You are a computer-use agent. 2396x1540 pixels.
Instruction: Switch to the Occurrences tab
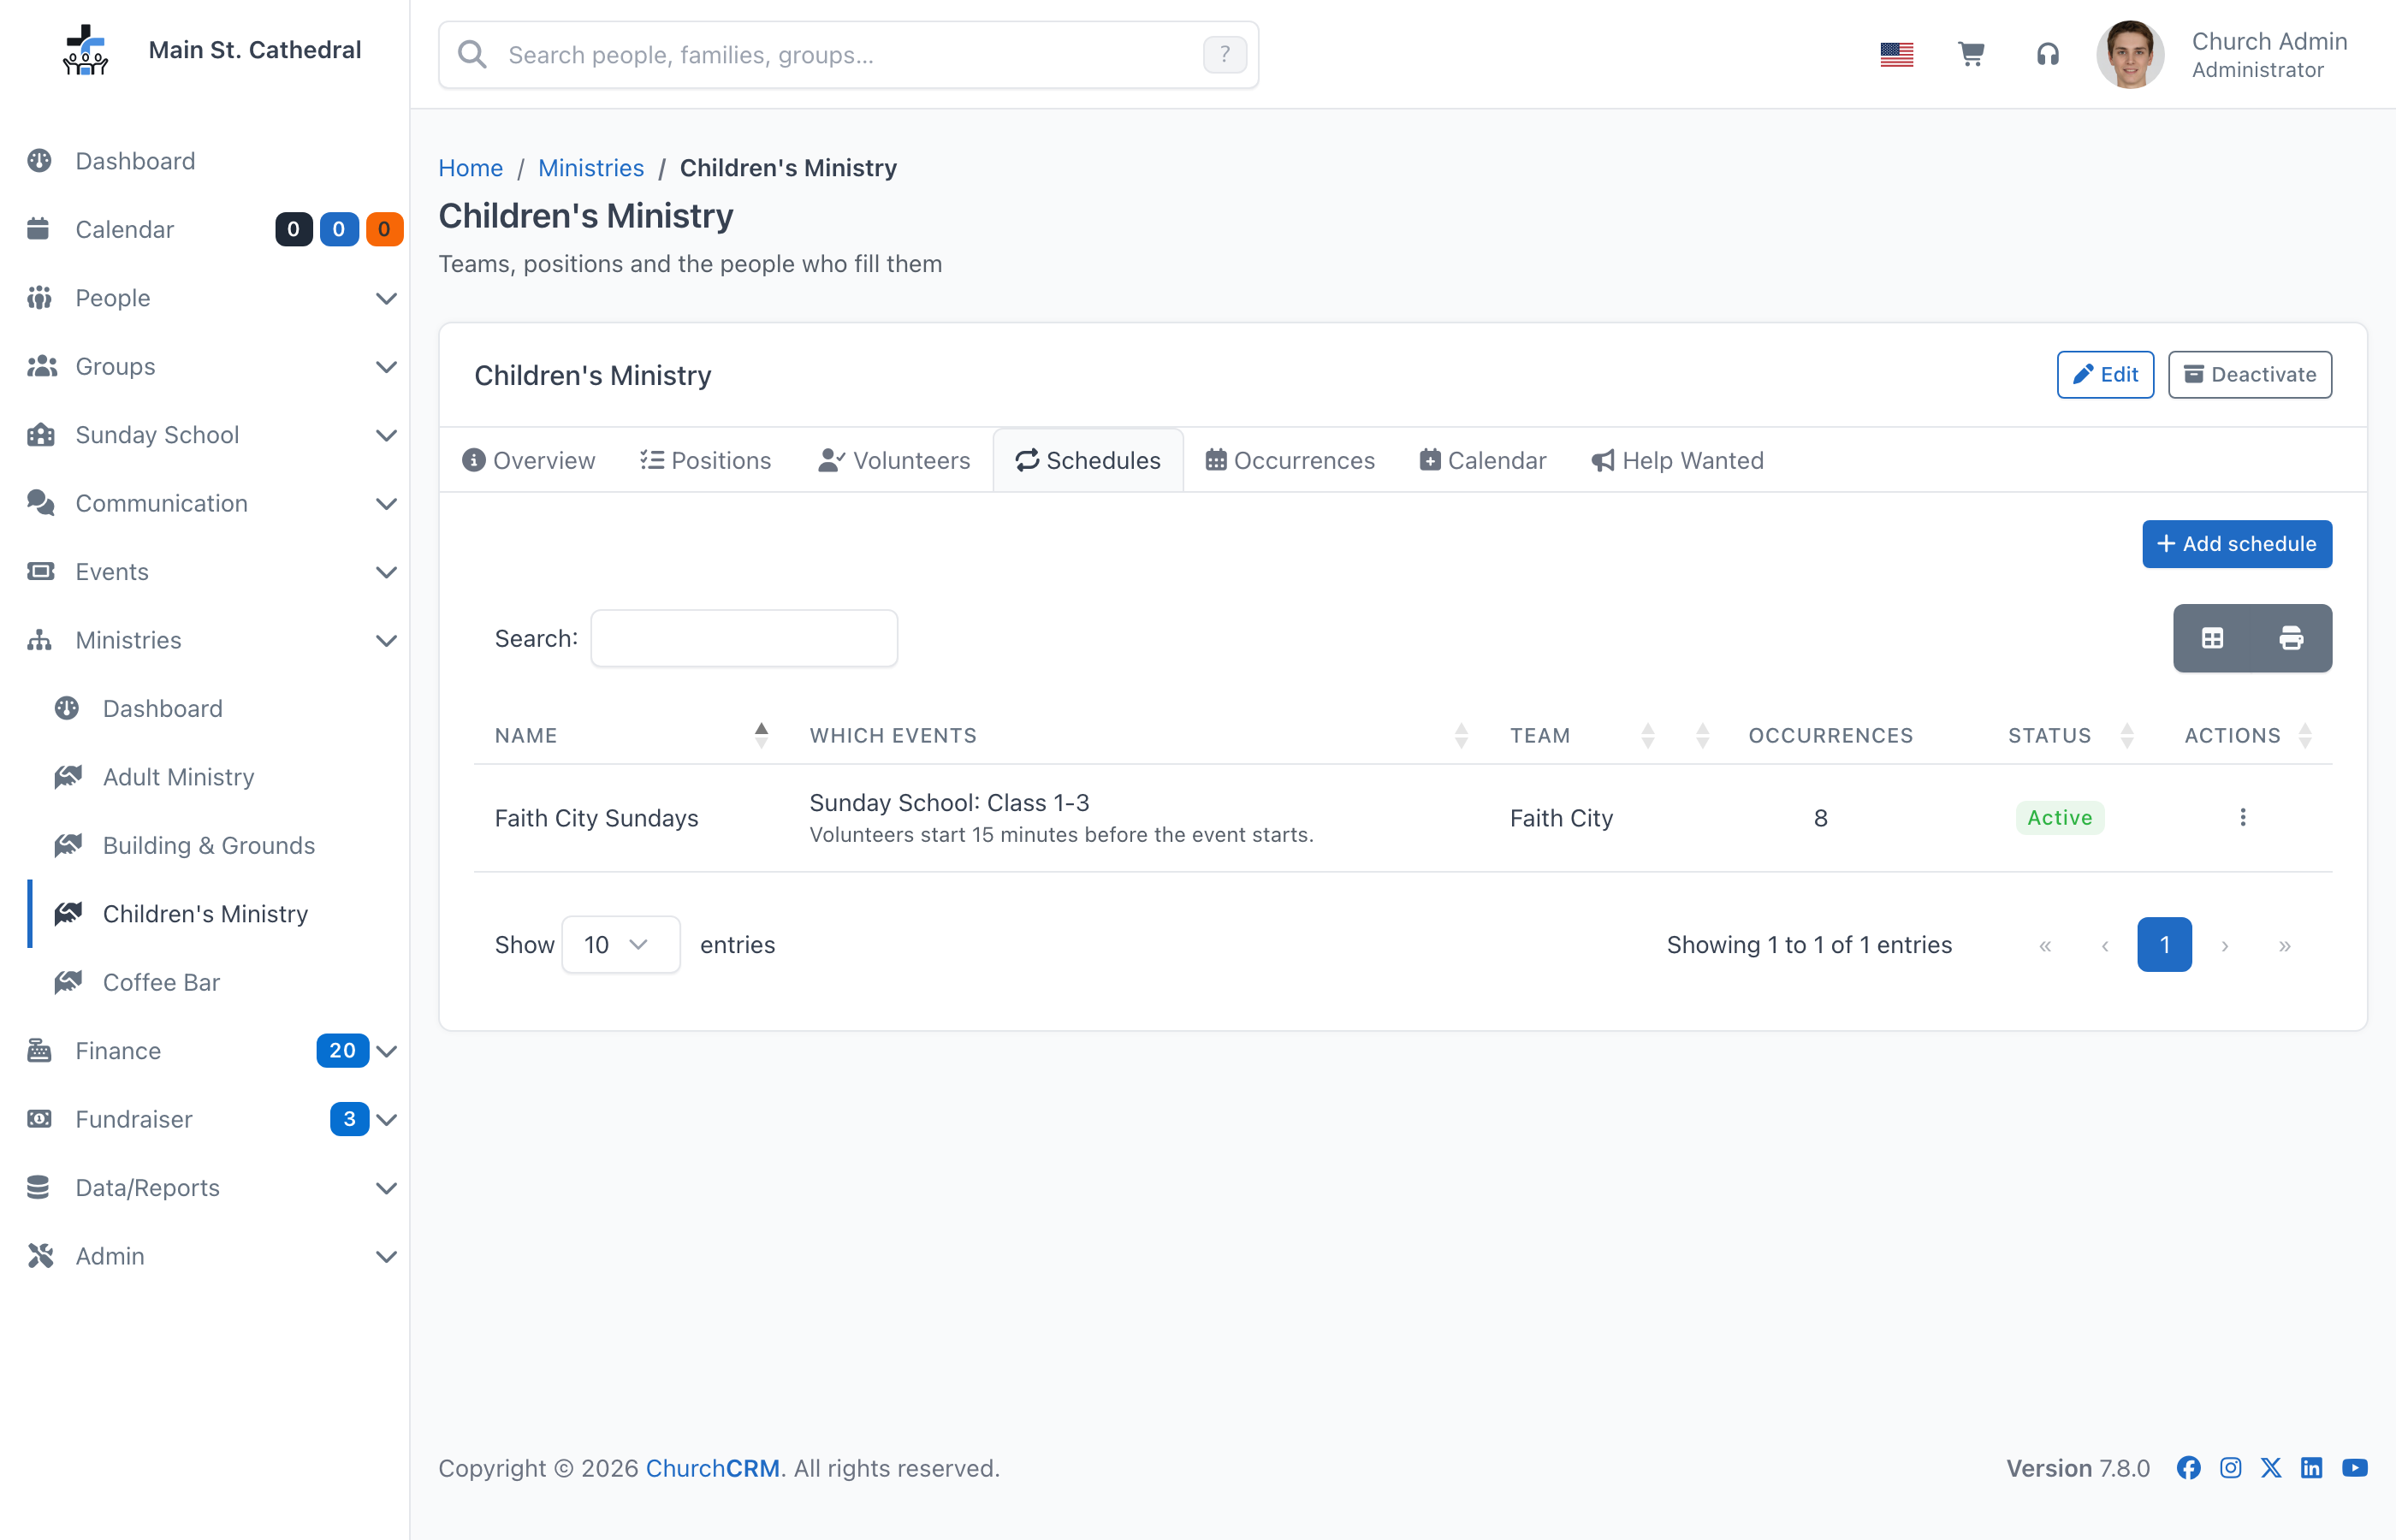click(x=1290, y=460)
